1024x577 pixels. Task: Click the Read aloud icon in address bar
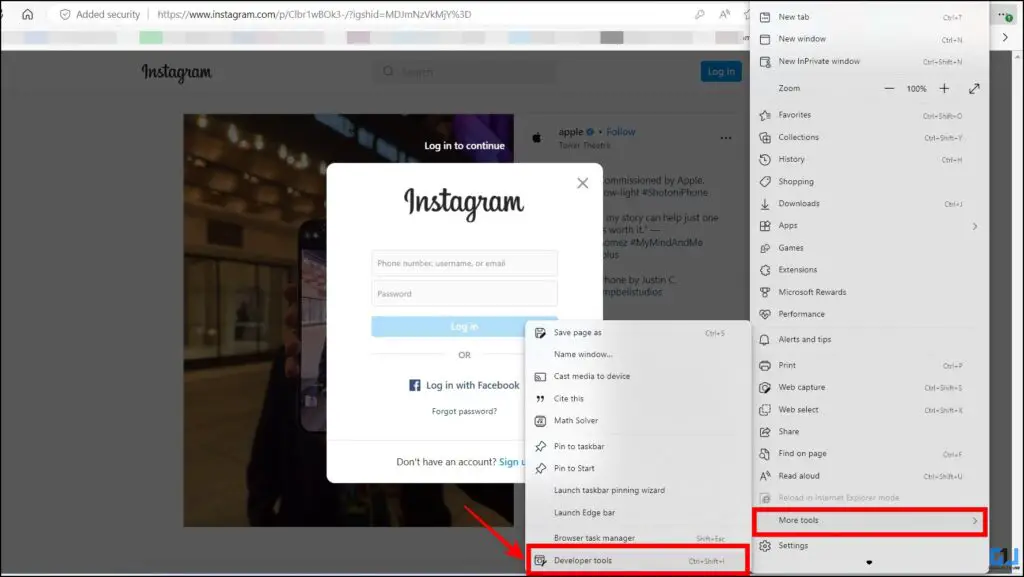(724, 14)
